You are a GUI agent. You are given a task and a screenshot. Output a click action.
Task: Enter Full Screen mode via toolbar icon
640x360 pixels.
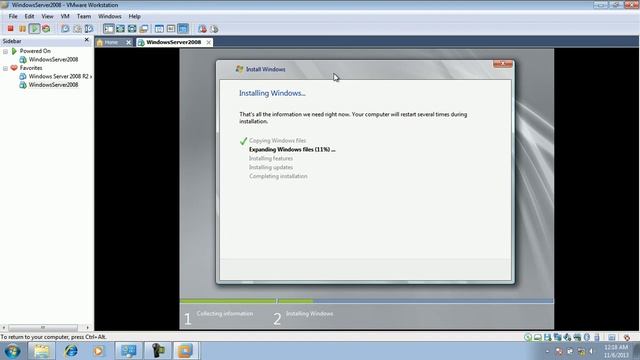tap(132, 29)
